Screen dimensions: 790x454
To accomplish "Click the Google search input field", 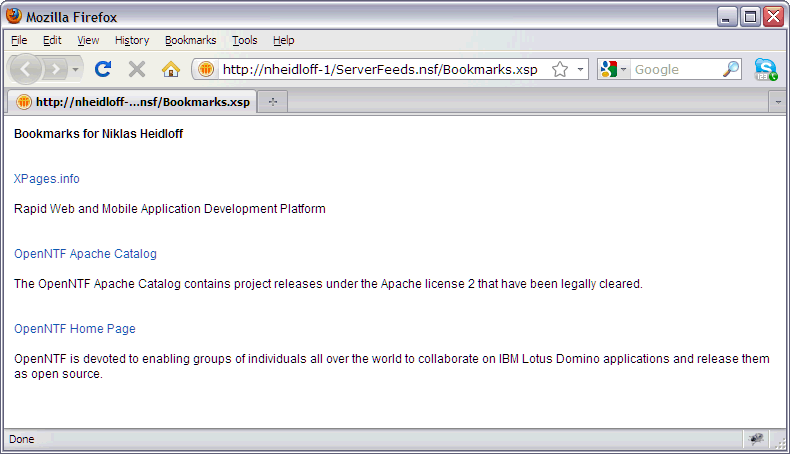I will [x=675, y=69].
